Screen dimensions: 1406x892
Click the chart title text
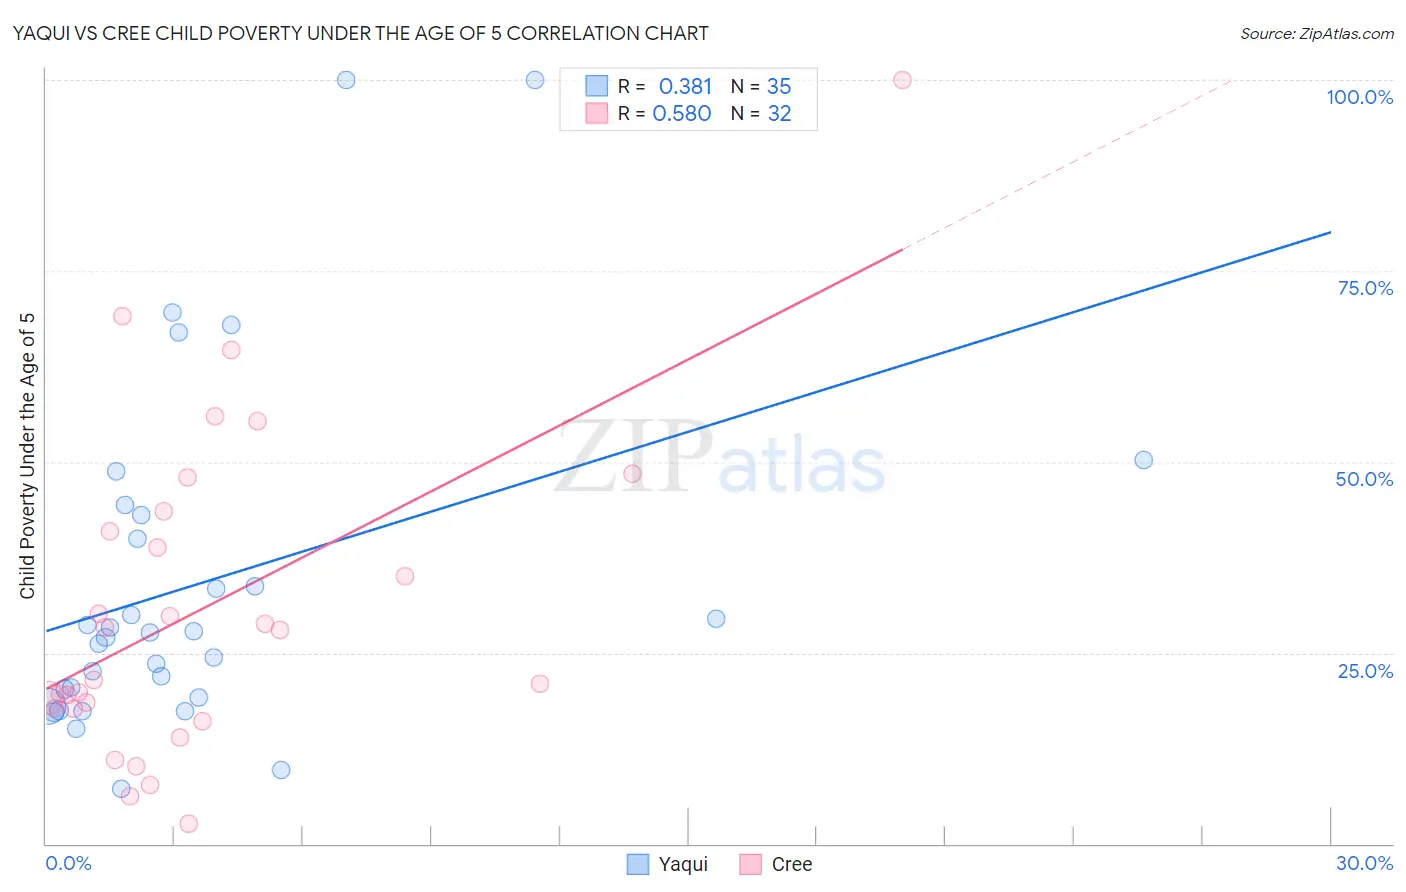(x=360, y=33)
